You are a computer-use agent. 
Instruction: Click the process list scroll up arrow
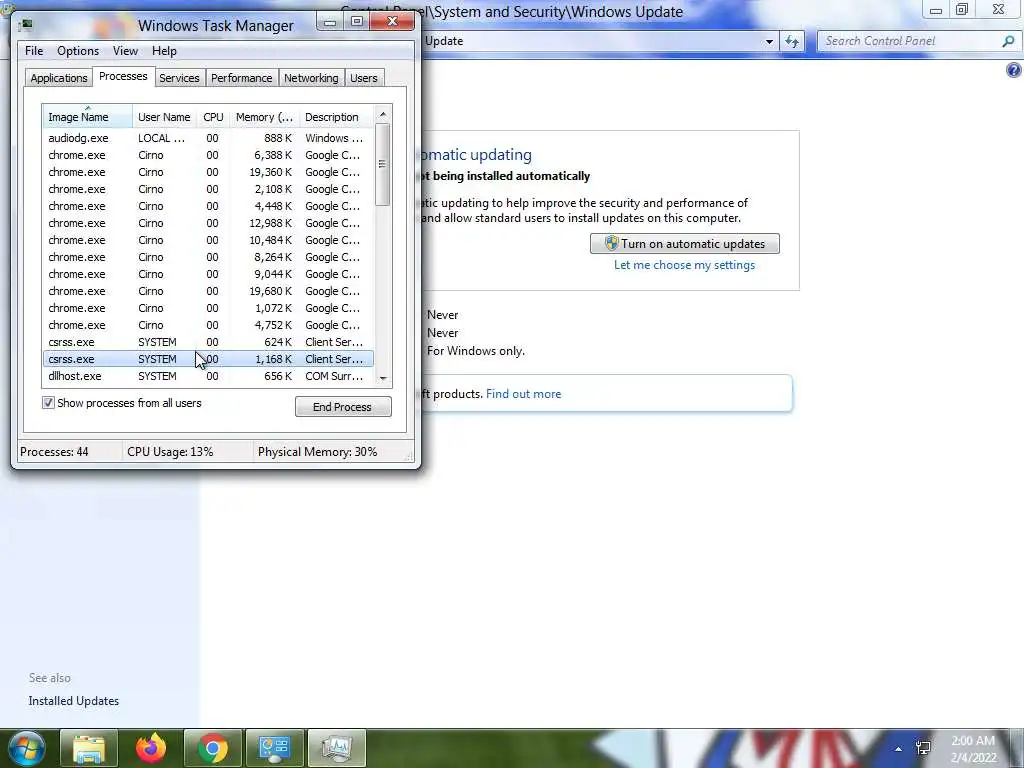[383, 114]
